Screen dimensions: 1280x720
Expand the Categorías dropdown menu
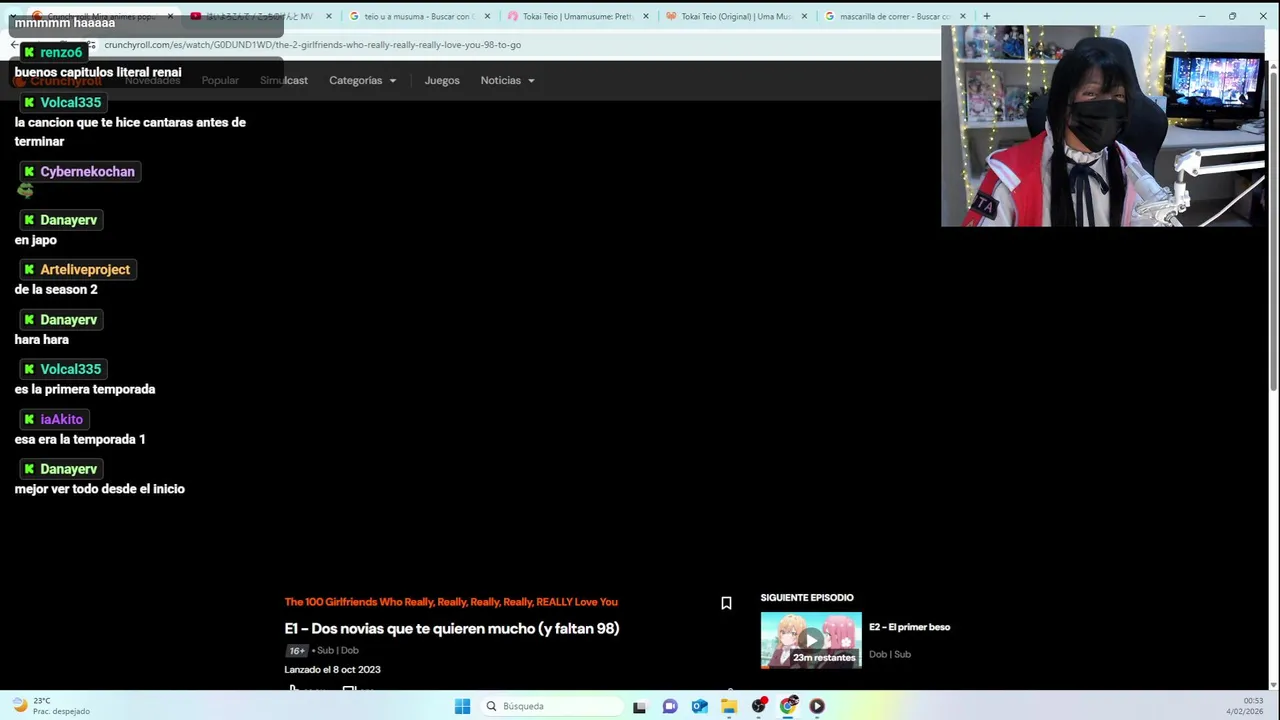coord(362,80)
